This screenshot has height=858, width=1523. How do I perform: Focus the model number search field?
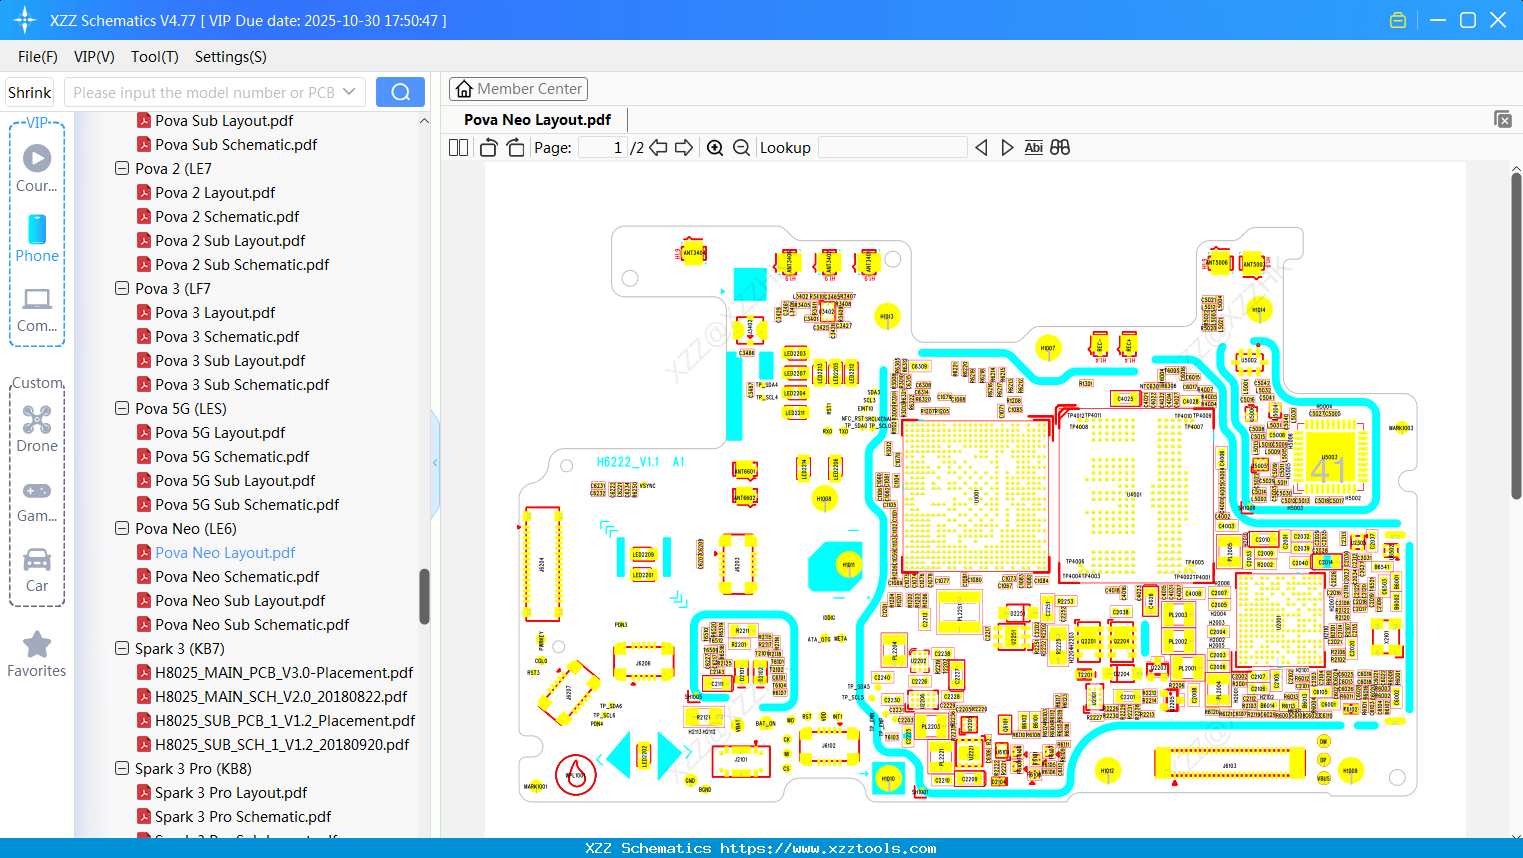point(203,92)
